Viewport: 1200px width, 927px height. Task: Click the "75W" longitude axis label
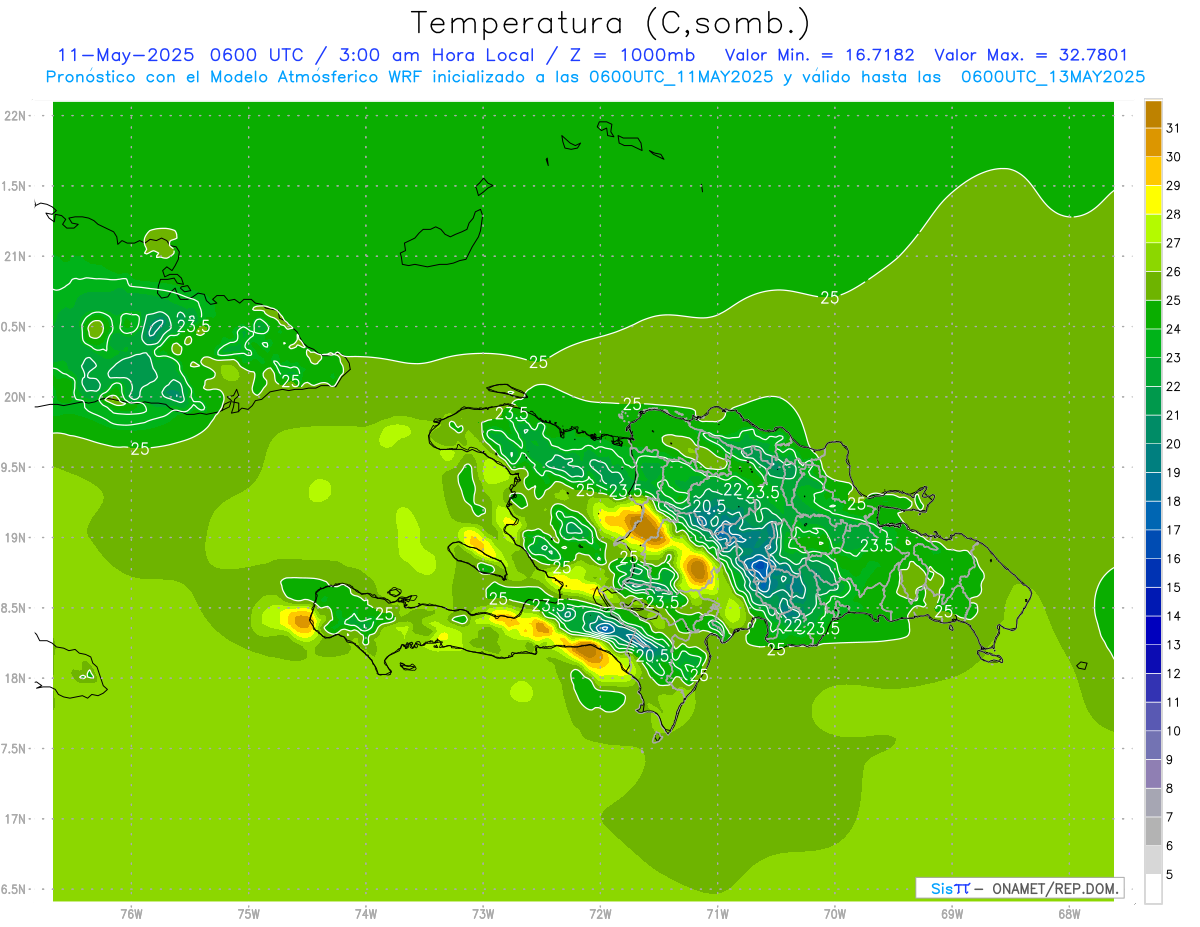coord(249,914)
